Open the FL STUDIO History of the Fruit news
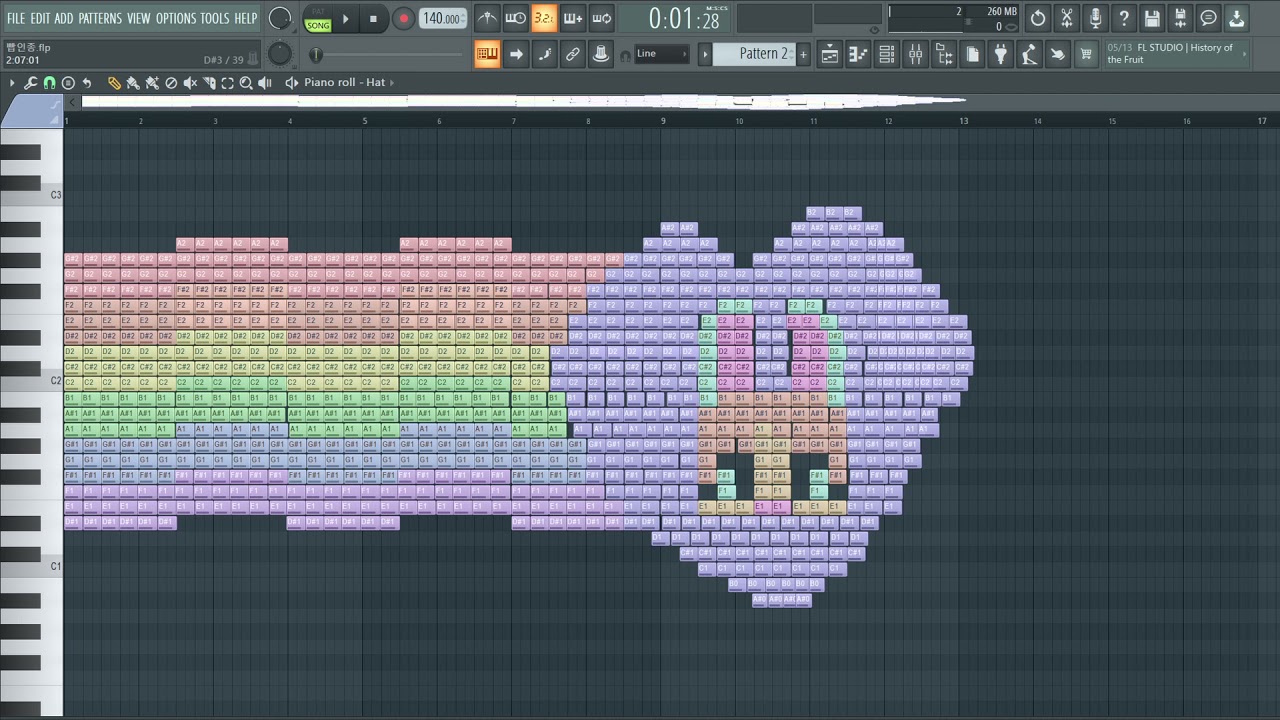Screen dimensions: 1280x720 [x=1176, y=54]
